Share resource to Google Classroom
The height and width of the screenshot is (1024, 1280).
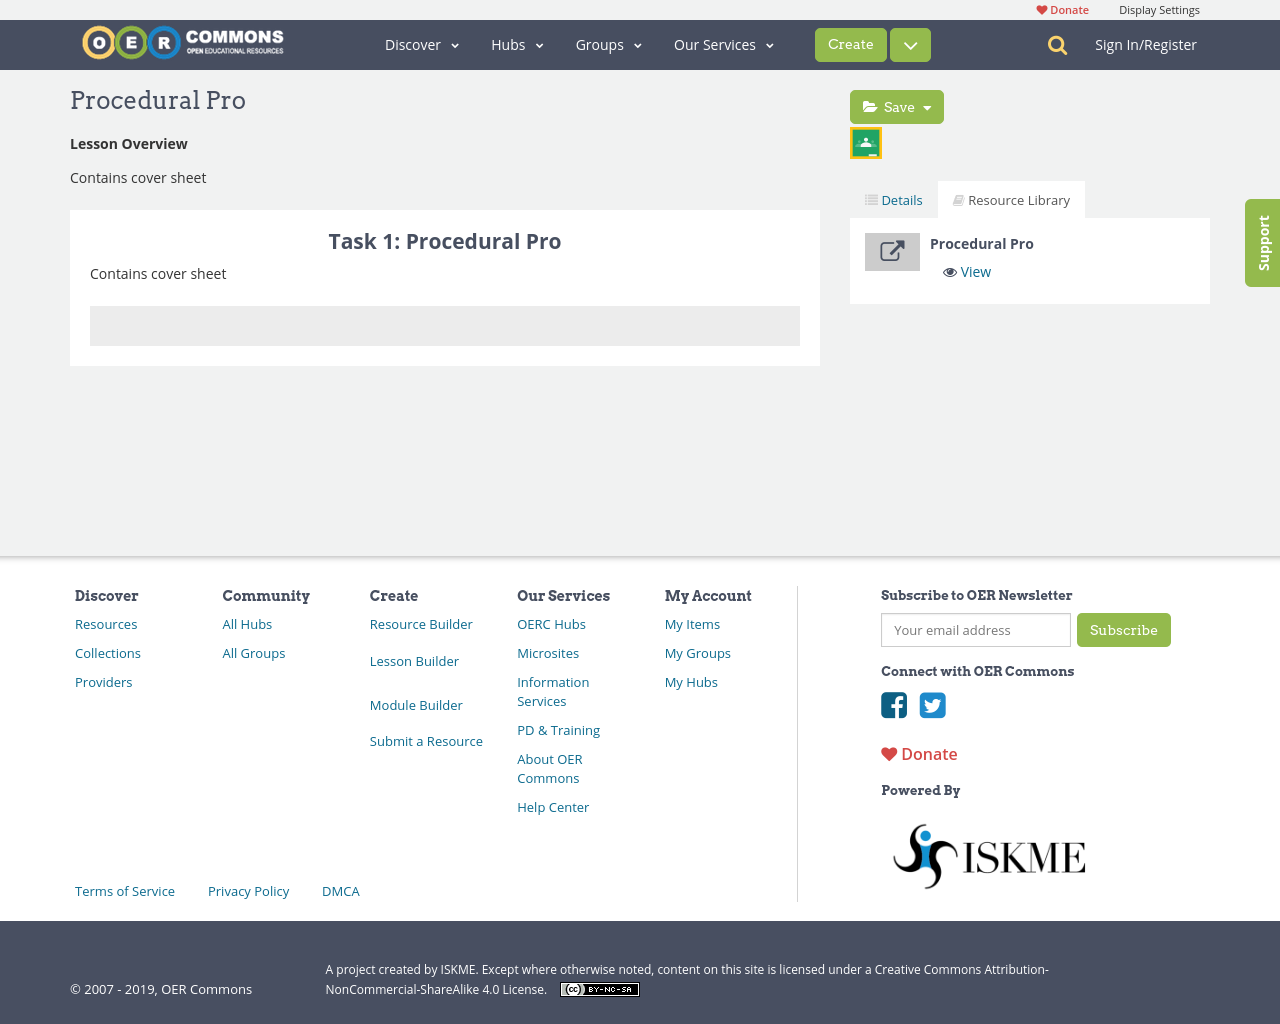(865, 141)
